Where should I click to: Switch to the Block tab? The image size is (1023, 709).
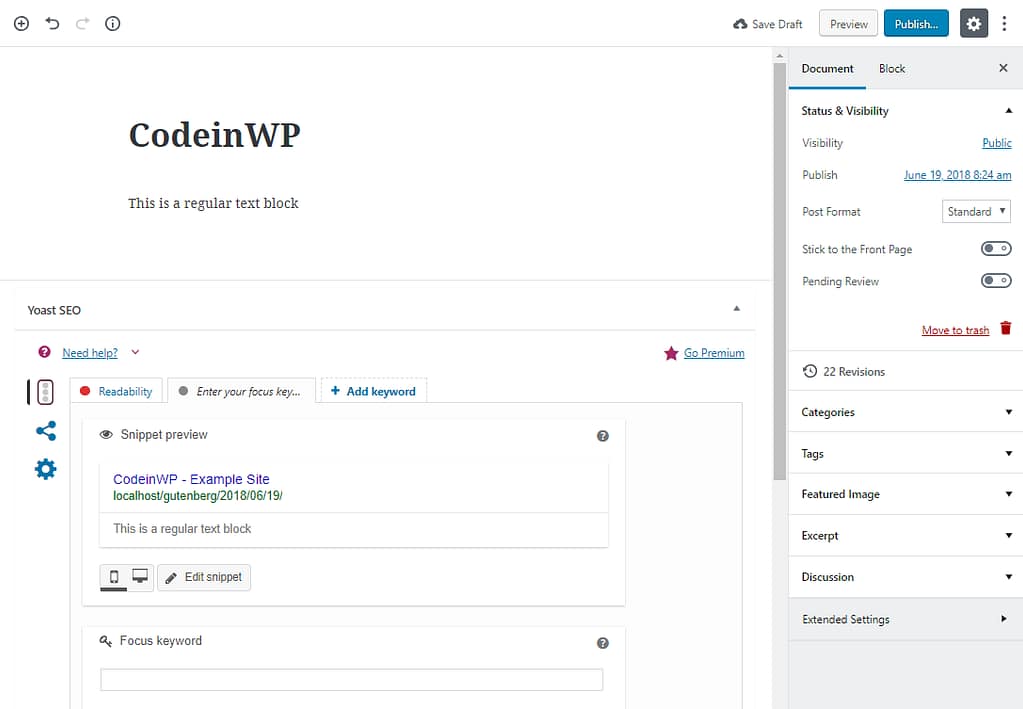891,68
